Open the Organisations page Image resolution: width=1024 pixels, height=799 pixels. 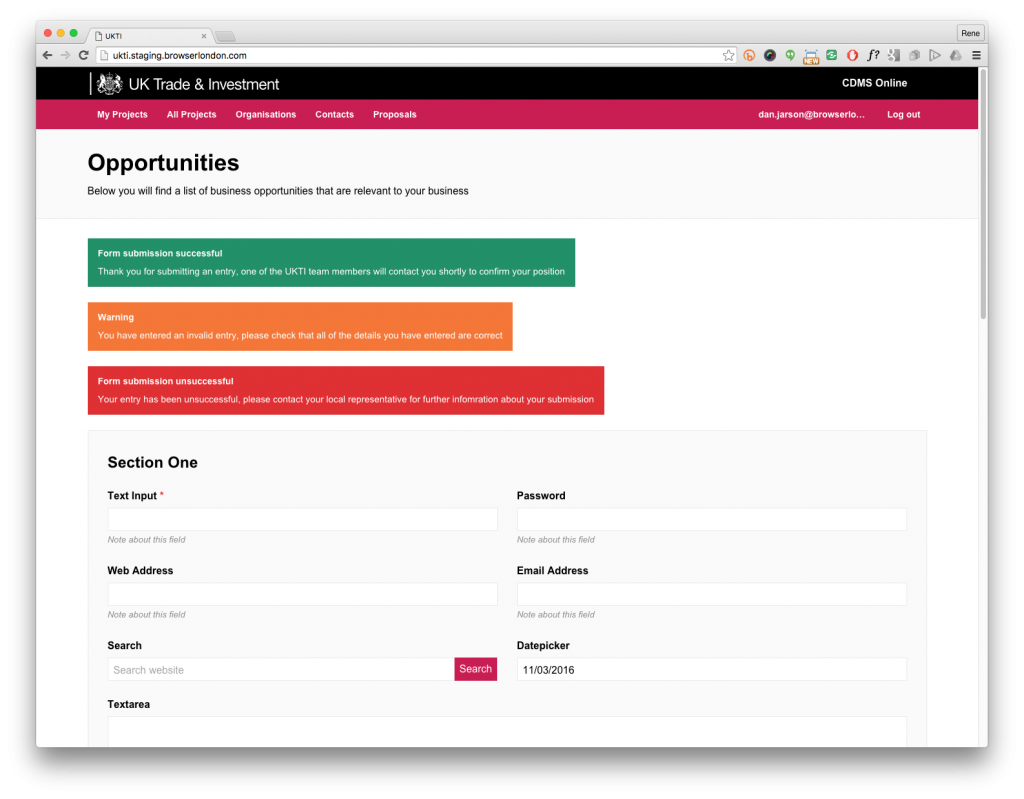266,114
